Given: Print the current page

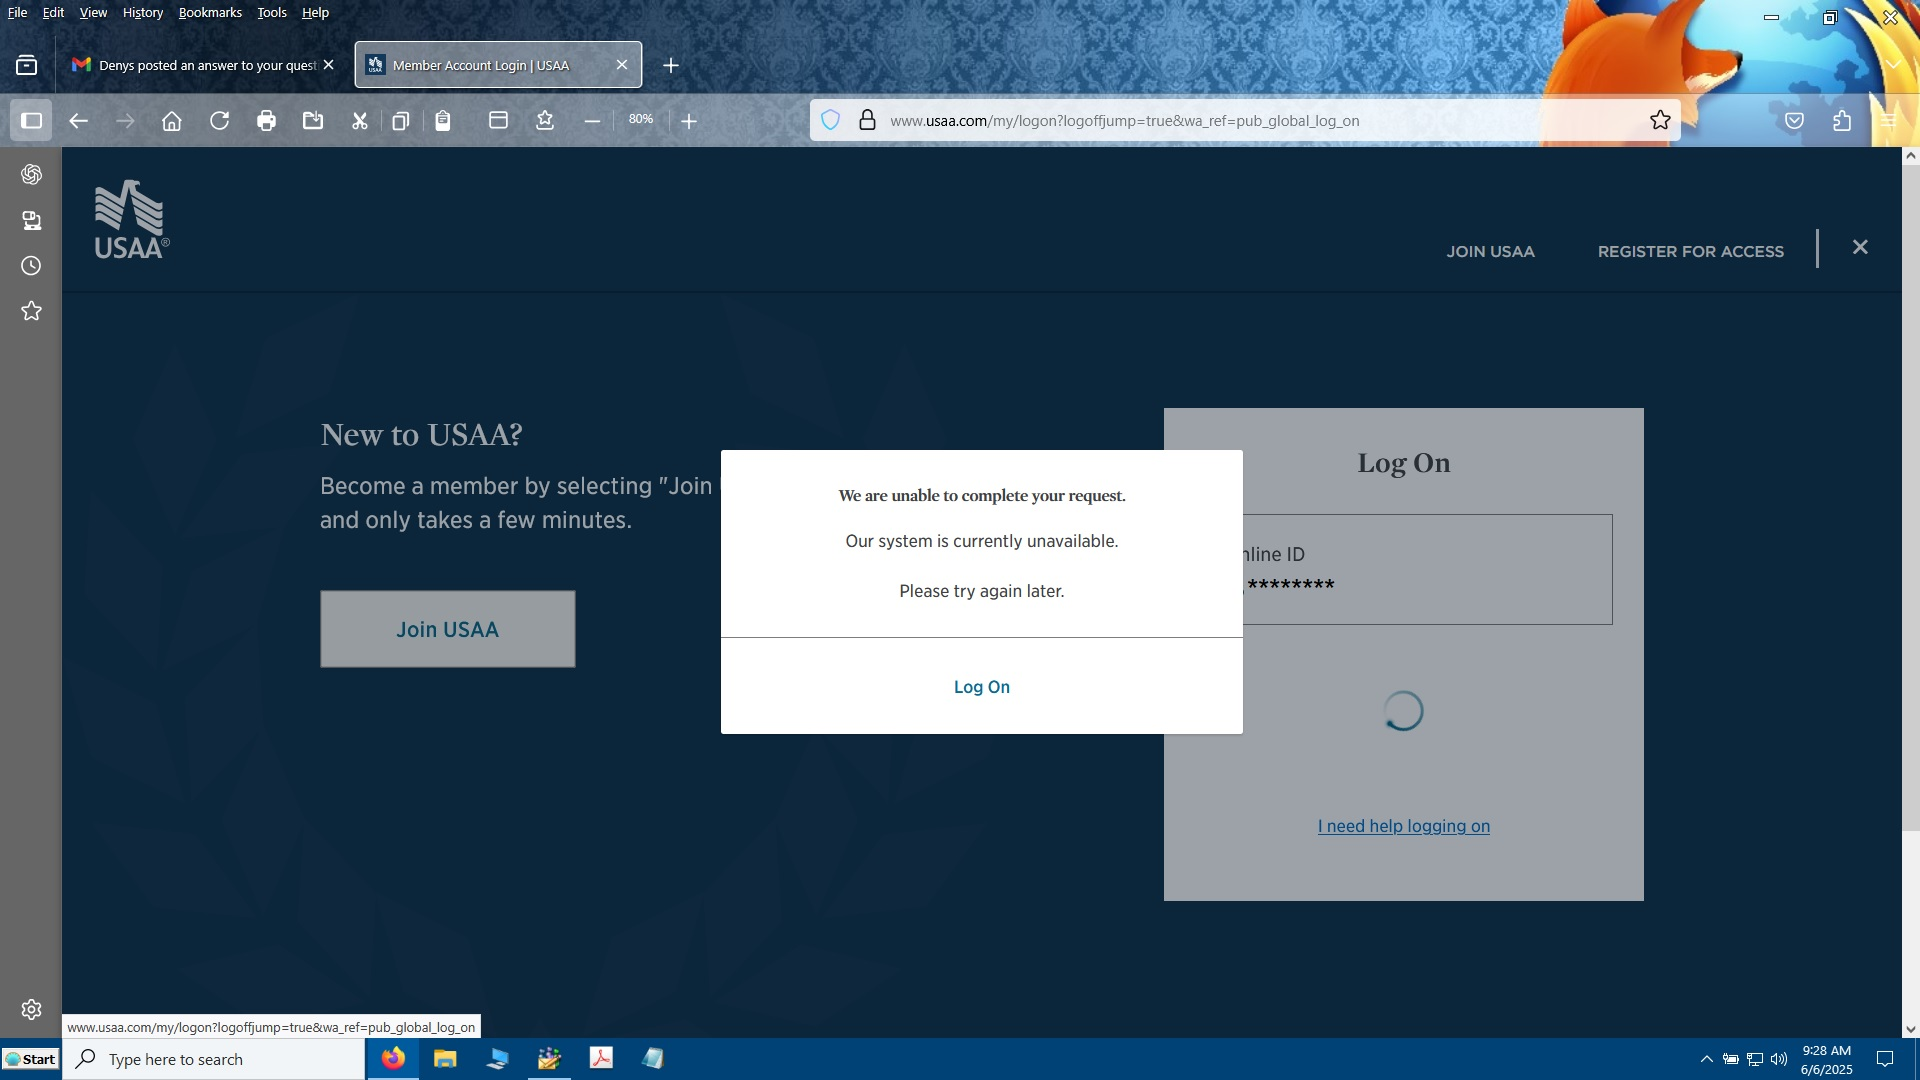Looking at the screenshot, I should tap(266, 121).
